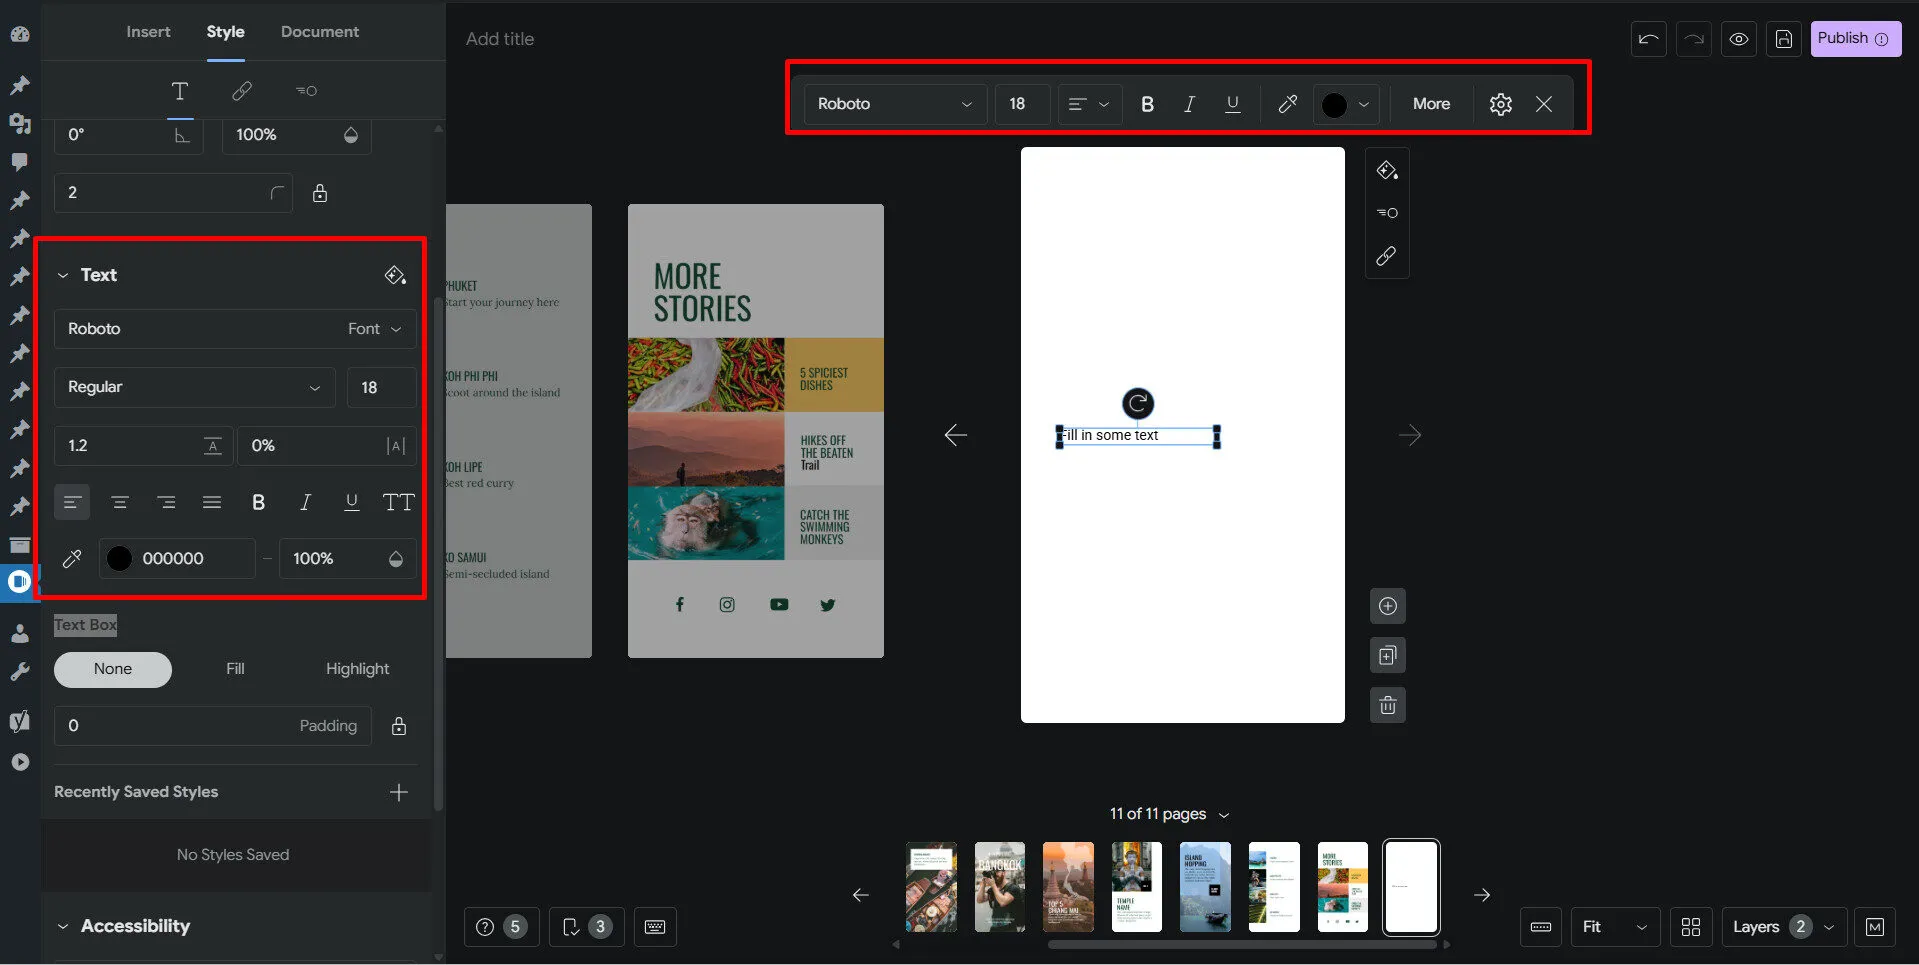The width and height of the screenshot is (1919, 965).
Task: Collapse the Text section chevron
Action: point(63,275)
